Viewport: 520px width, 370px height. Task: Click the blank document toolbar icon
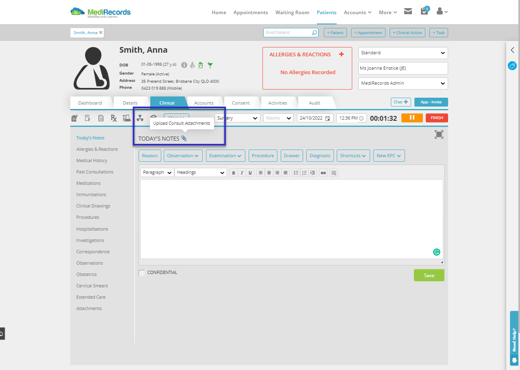(x=87, y=118)
